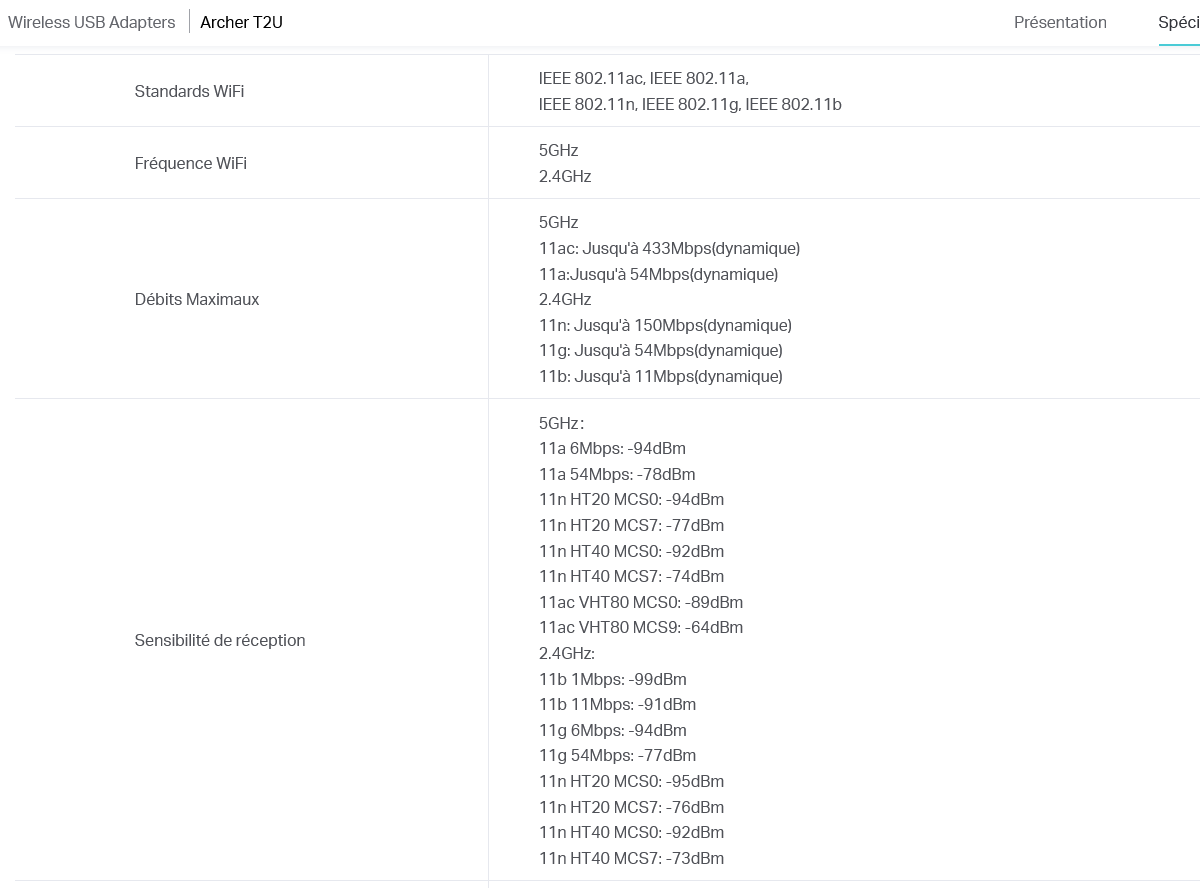Click '11b 1Mbps: -99dBm' line
Image resolution: width=1200 pixels, height=888 pixels.
point(612,679)
